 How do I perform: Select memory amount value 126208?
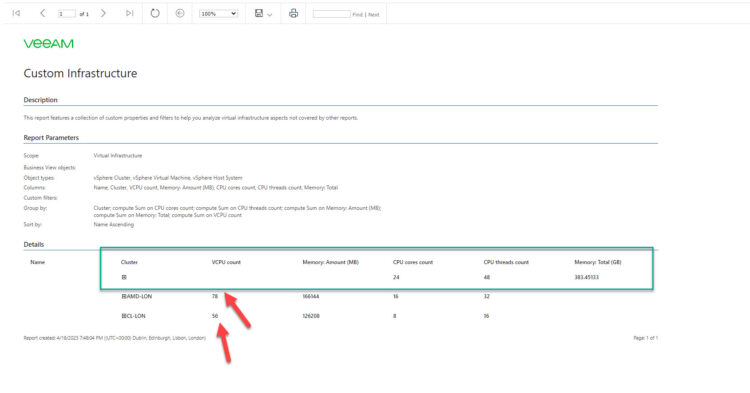tap(311, 316)
